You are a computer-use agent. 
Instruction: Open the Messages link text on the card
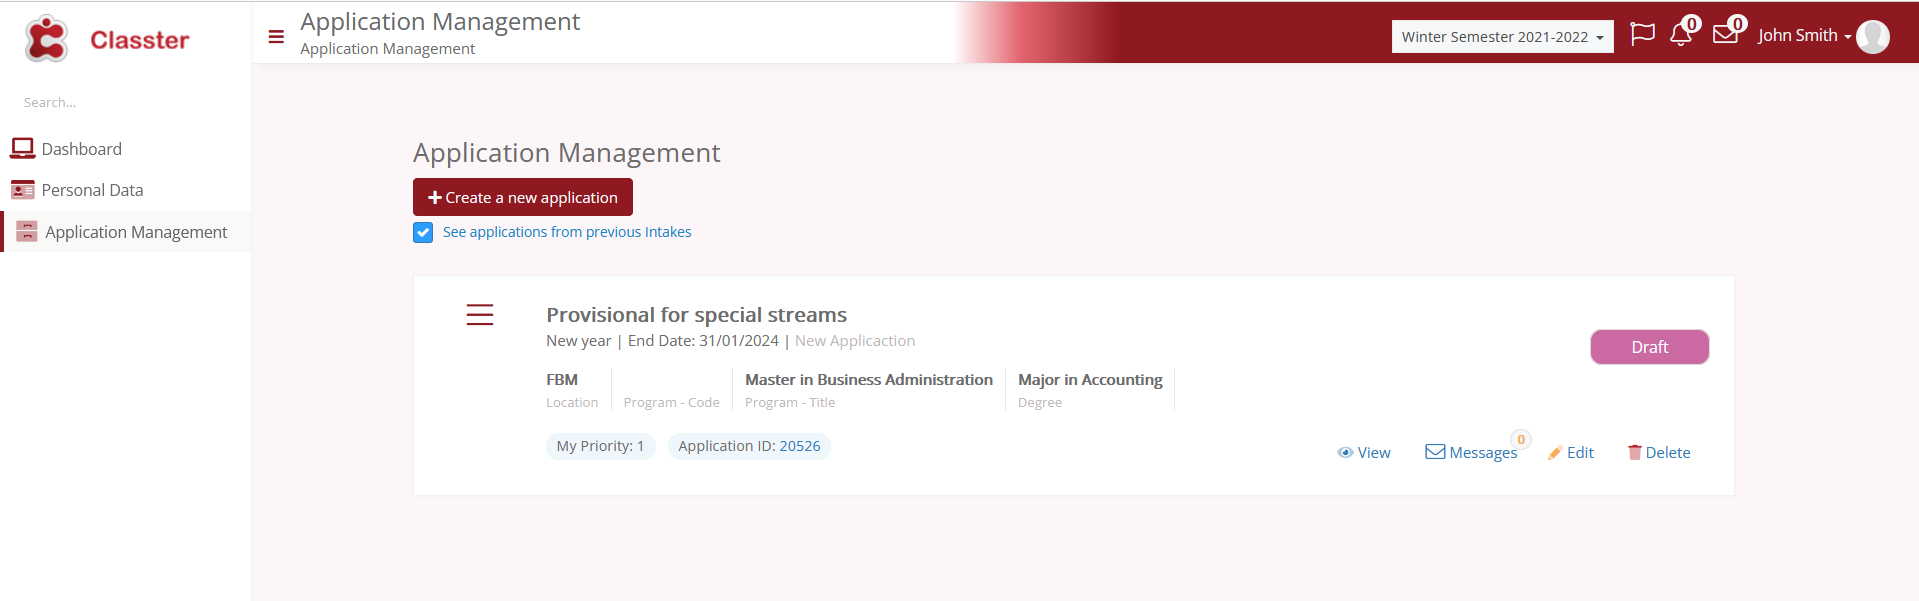click(1483, 453)
